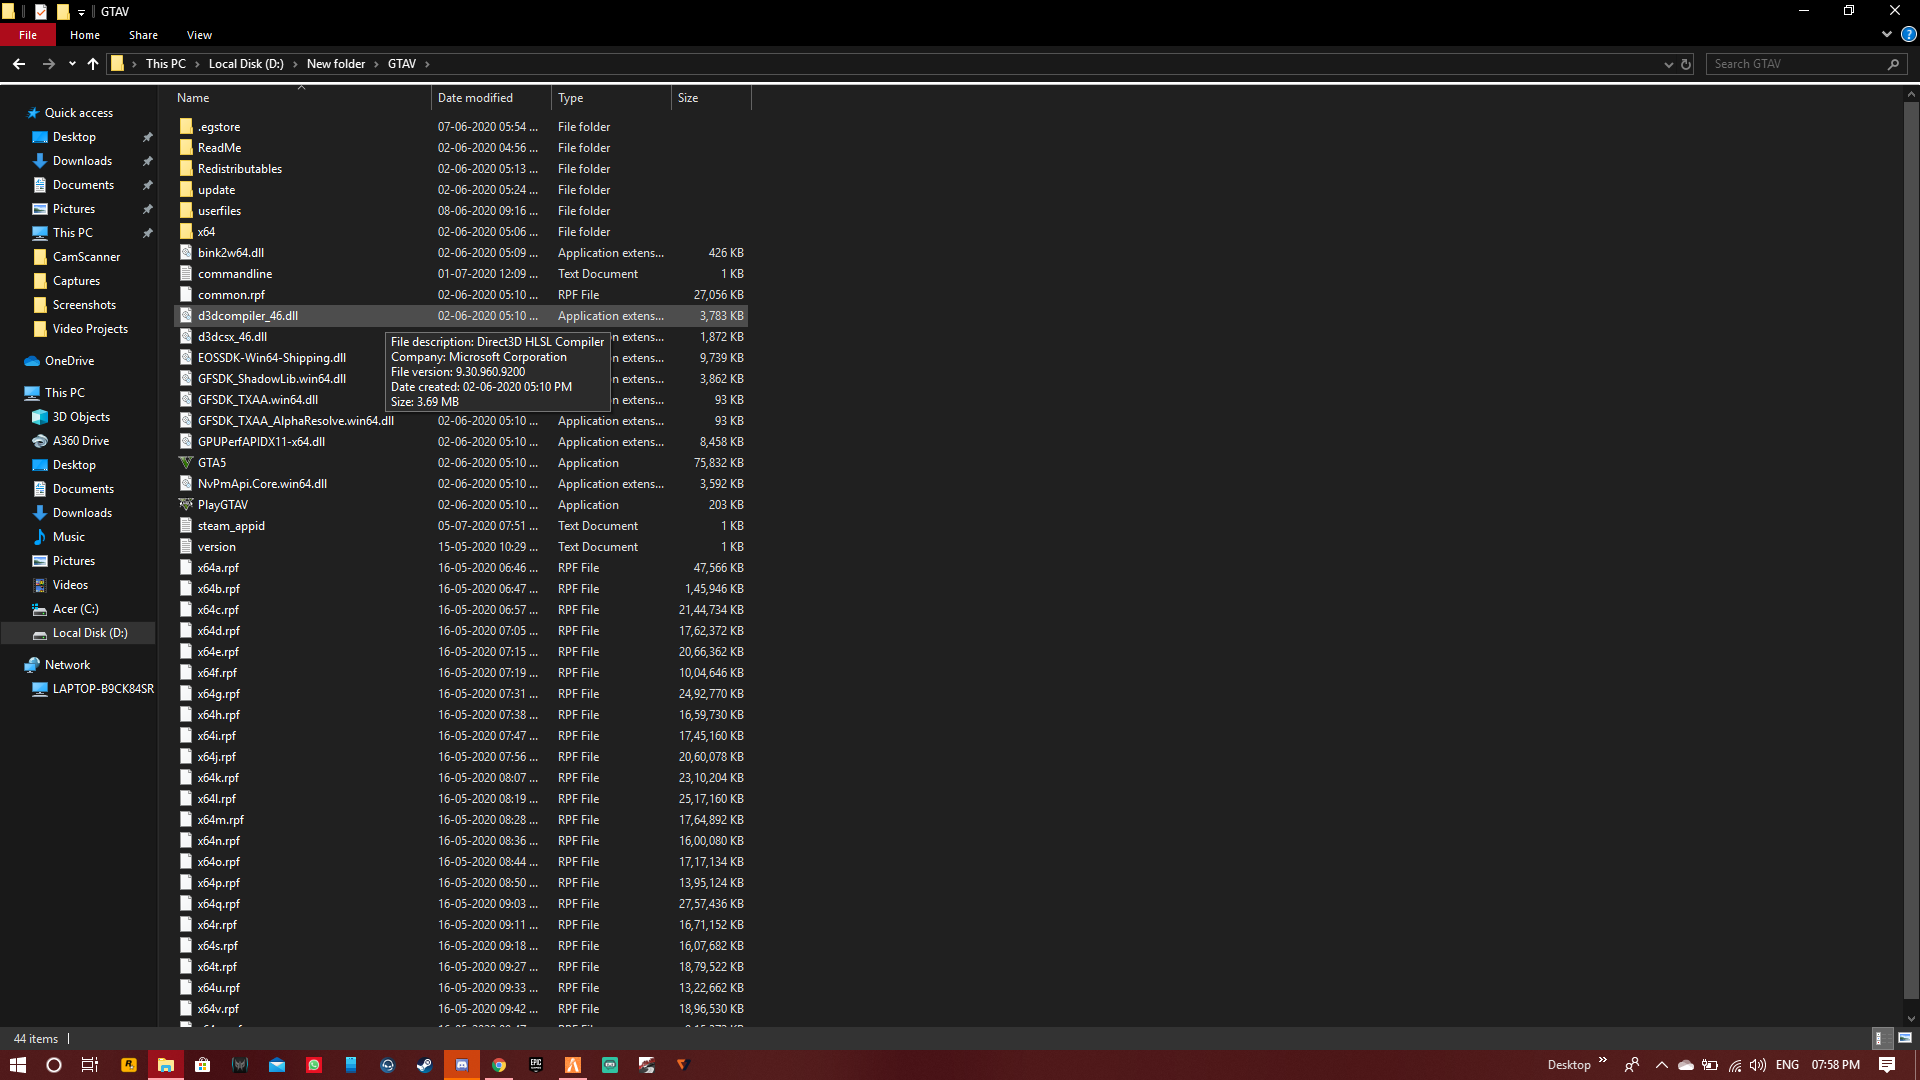Click the Back navigation arrow
Viewport: 1920px width, 1080px height.
tap(19, 64)
